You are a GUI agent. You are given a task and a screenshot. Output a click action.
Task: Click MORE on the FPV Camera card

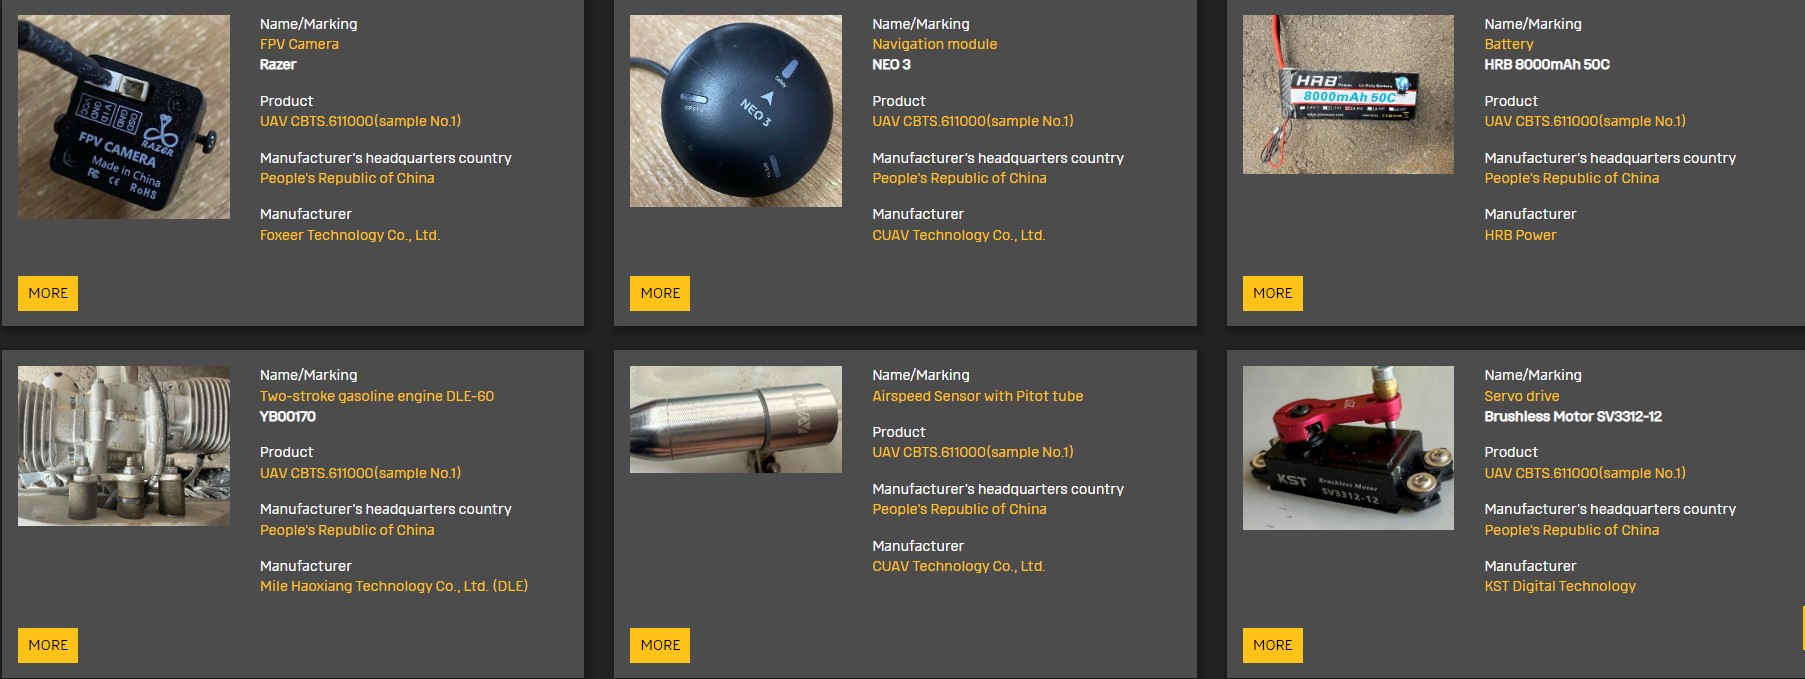click(48, 293)
